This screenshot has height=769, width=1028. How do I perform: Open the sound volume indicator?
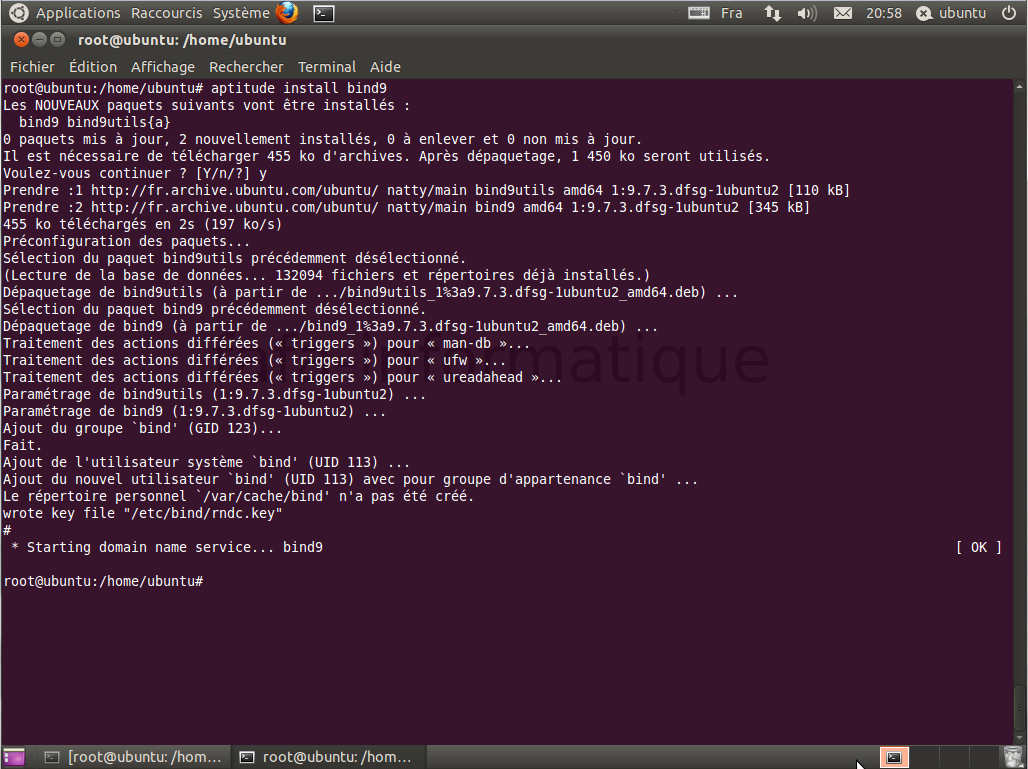[x=807, y=13]
